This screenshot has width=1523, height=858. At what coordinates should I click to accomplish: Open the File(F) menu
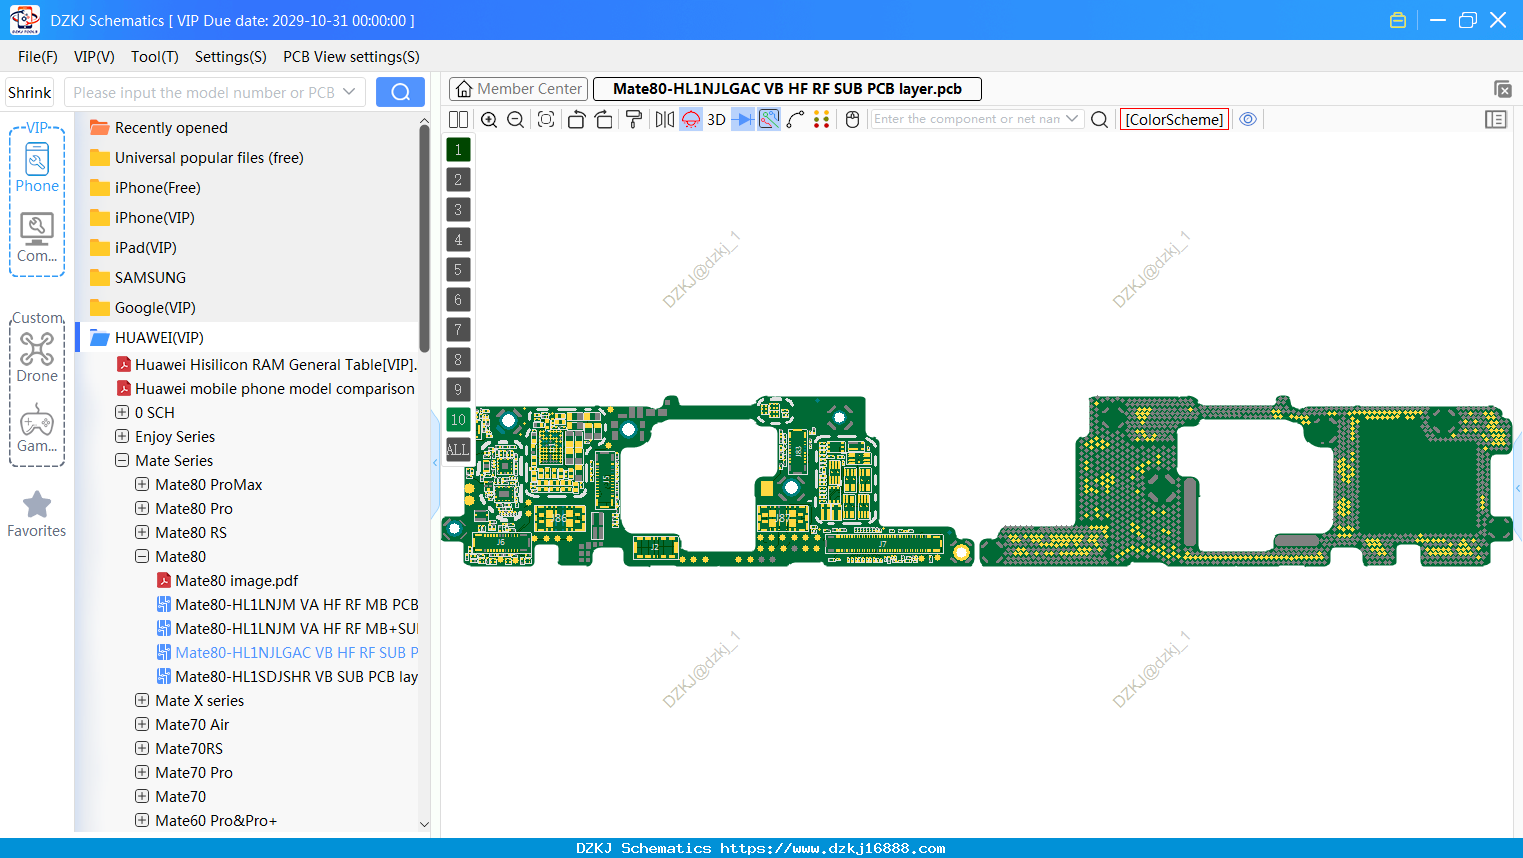pos(38,57)
